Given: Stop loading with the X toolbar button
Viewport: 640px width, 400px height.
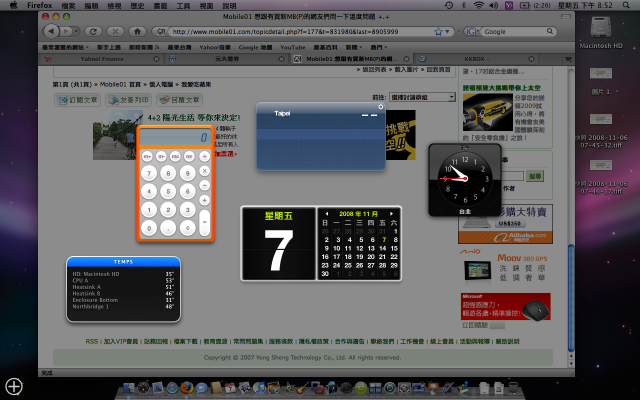Looking at the screenshot, I should [x=116, y=31].
